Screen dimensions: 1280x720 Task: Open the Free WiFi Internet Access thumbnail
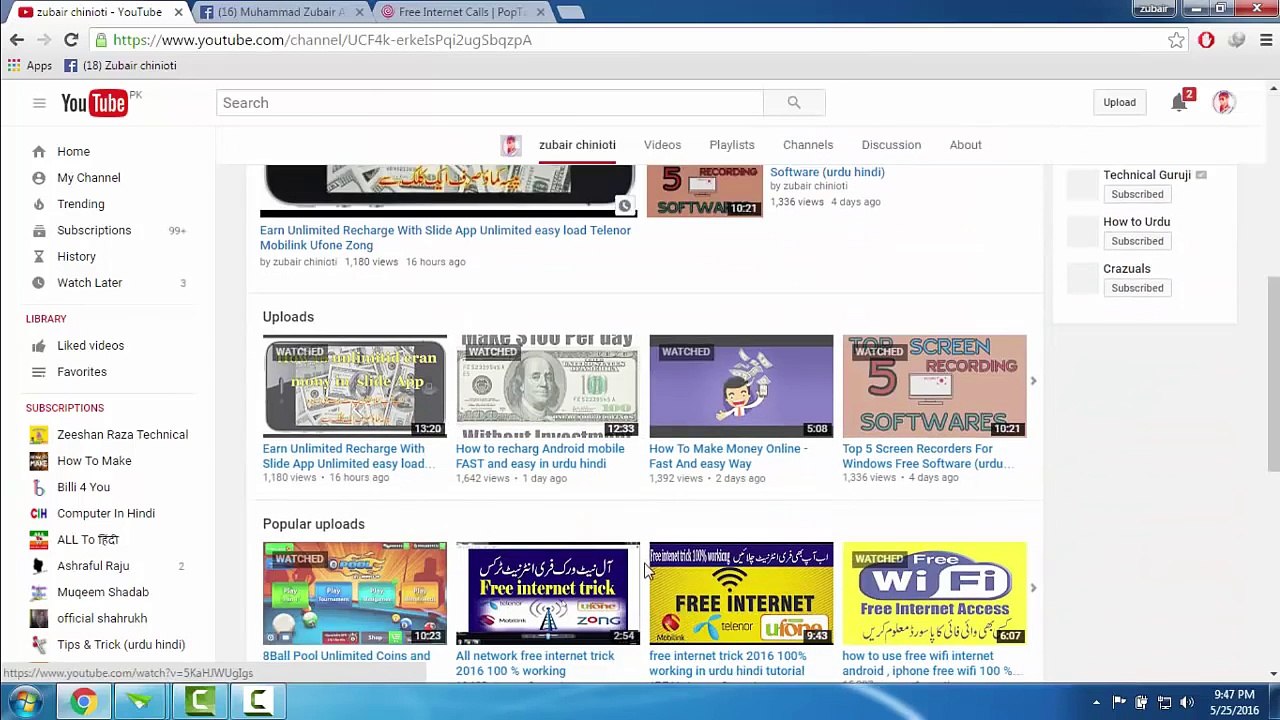934,593
